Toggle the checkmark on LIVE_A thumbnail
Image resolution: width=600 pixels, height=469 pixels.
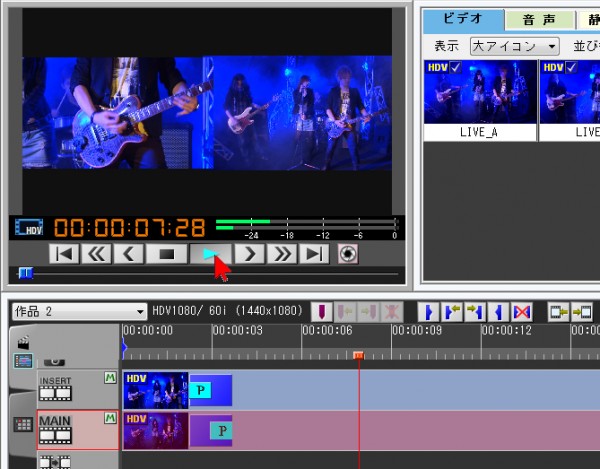pyautogui.click(x=456, y=67)
